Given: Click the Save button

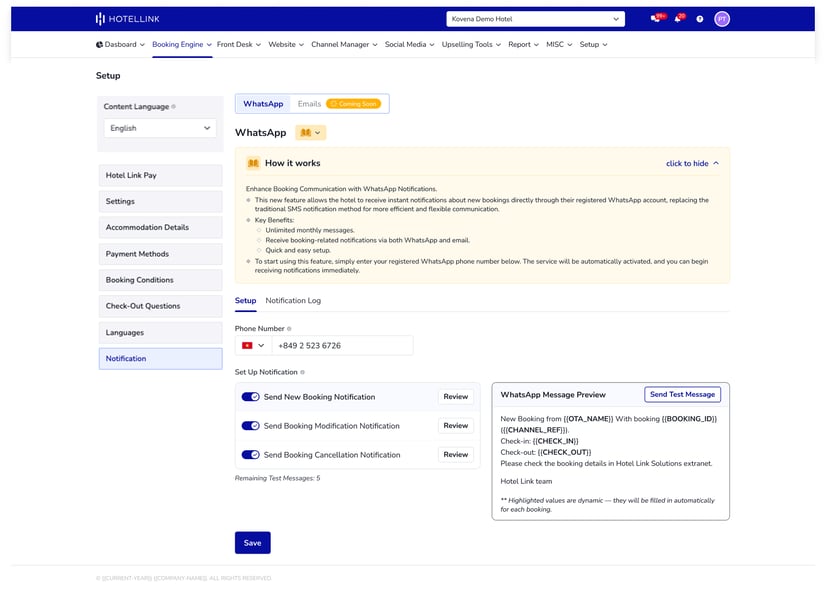Looking at the screenshot, I should 253,543.
